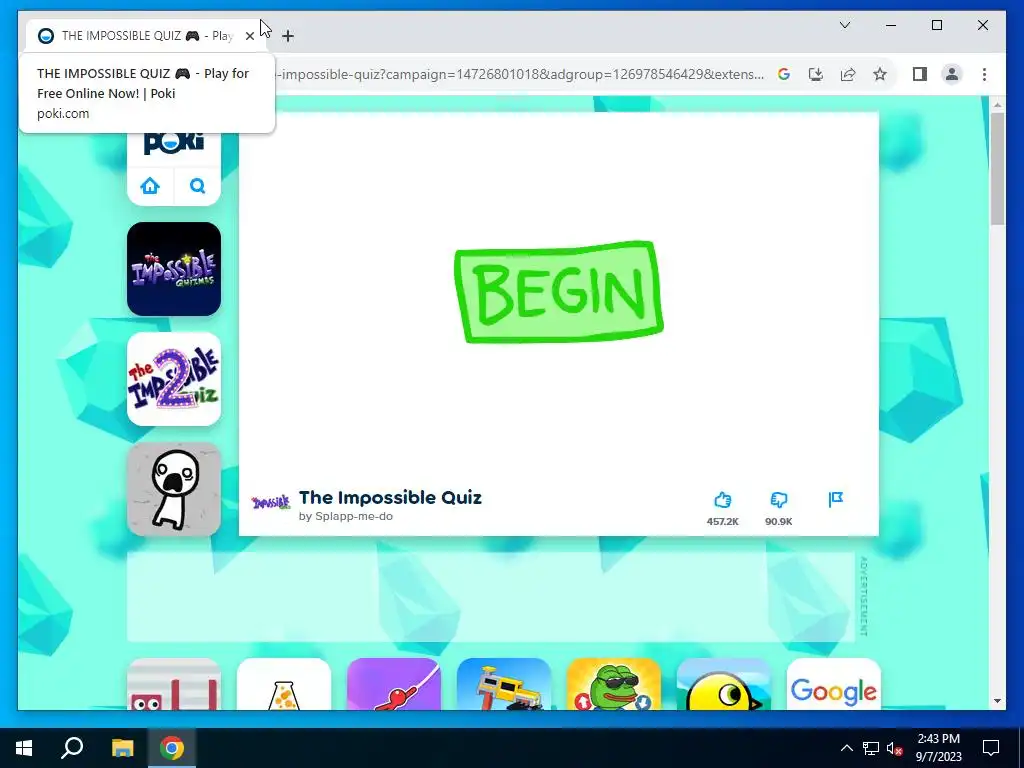The image size is (1024, 768).
Task: Expand the tab search chevron
Action: coord(844,25)
